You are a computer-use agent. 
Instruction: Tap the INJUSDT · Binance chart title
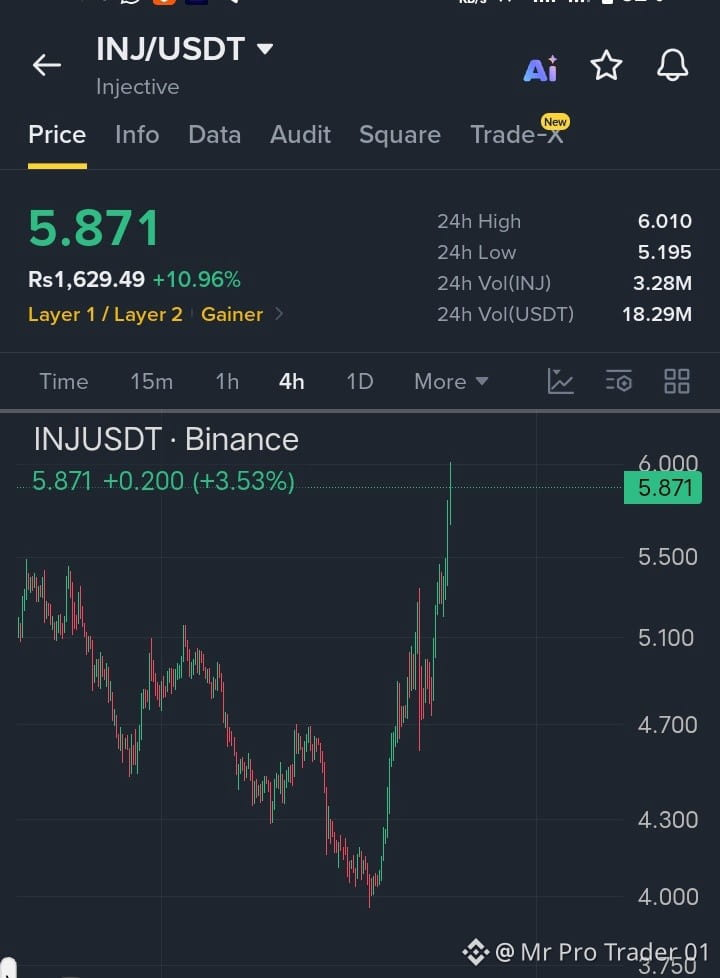click(x=166, y=439)
